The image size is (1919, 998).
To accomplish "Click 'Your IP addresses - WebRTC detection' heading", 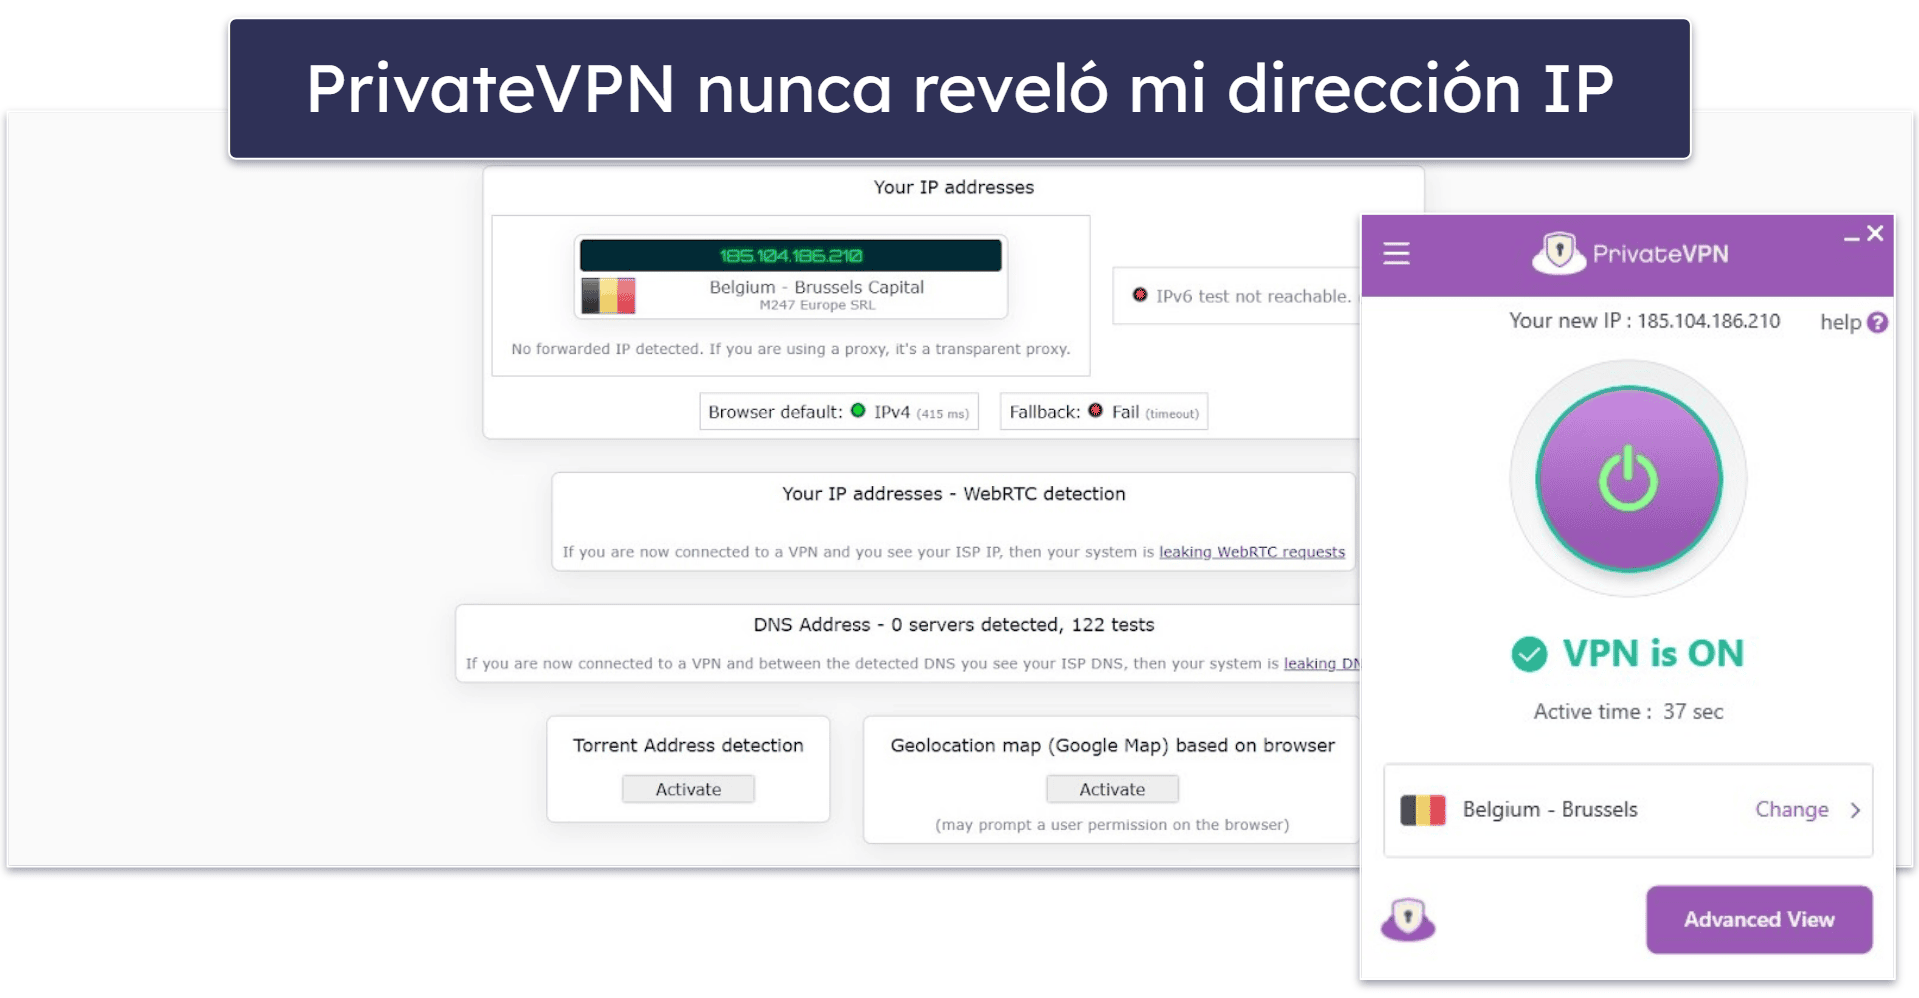I will click(x=954, y=494).
